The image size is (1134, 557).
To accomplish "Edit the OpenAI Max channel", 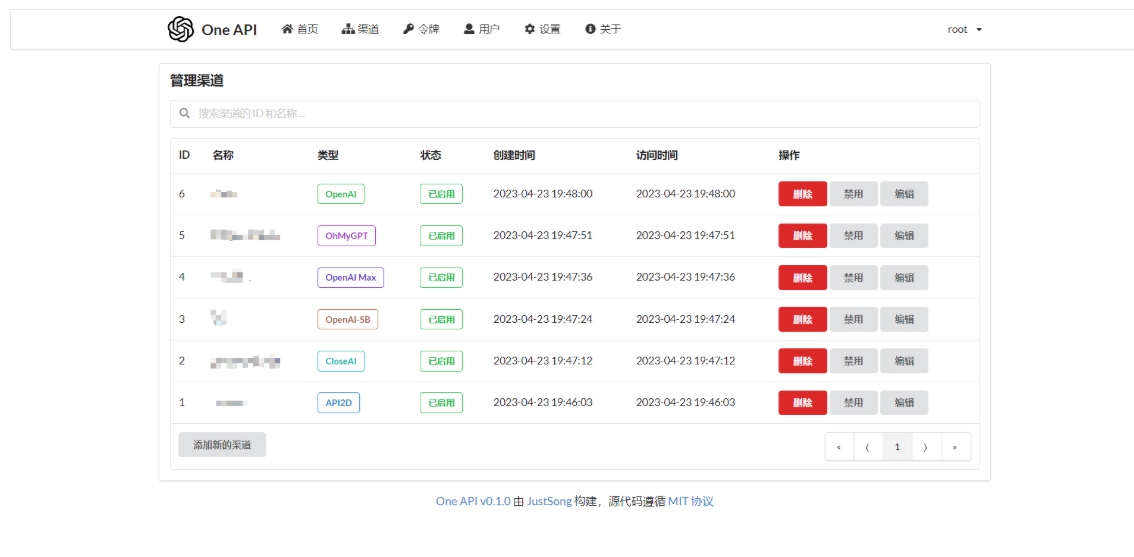I will point(904,277).
